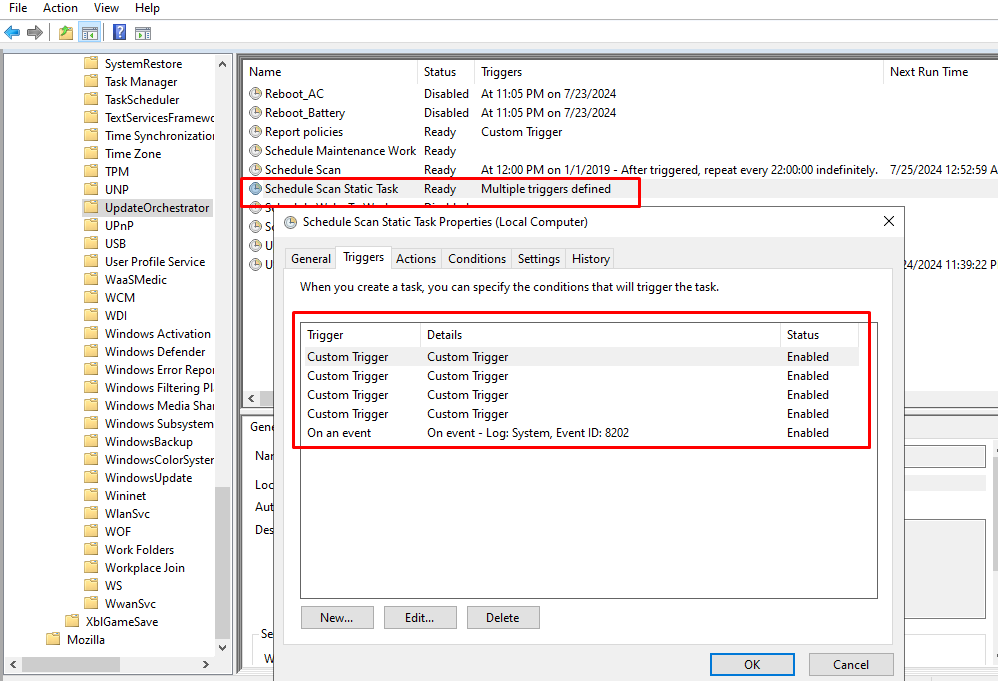Select the Workplace Join folder
998x681 pixels.
(x=144, y=567)
